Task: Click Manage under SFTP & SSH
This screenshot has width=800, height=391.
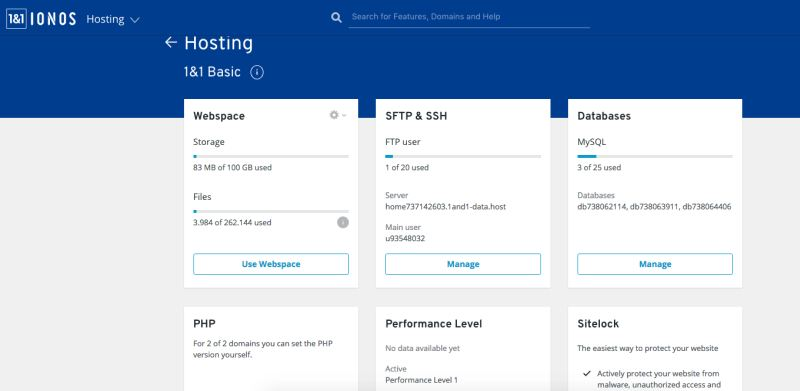Action: click(463, 264)
